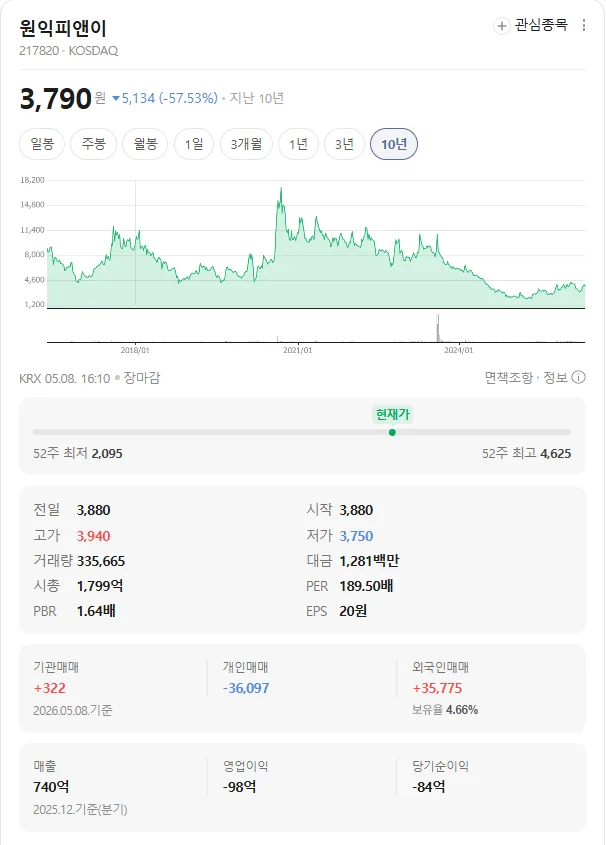Click the 2026.05.08.기준 date text
Viewport: 606px width, 845px height.
pos(73,710)
